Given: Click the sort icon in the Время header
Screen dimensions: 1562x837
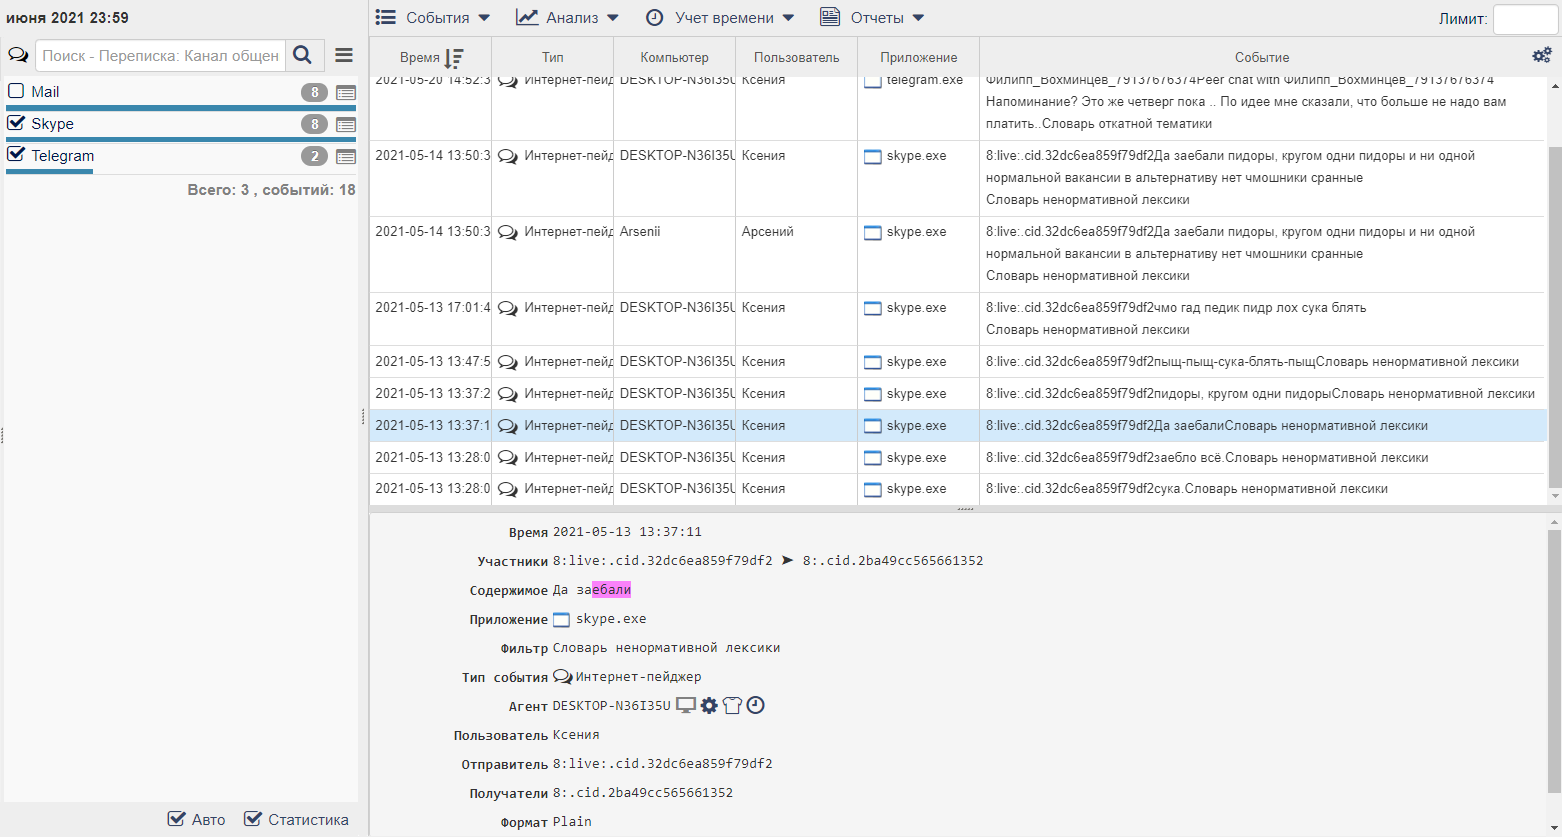Looking at the screenshot, I should tap(453, 58).
